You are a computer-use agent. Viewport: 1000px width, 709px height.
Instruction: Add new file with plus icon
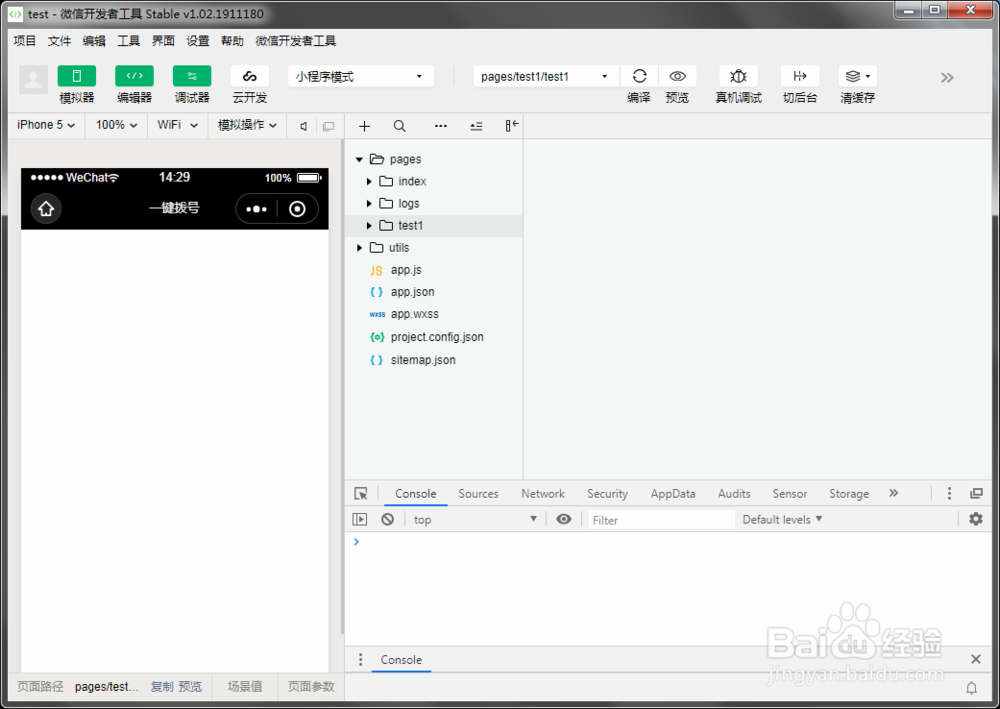364,126
